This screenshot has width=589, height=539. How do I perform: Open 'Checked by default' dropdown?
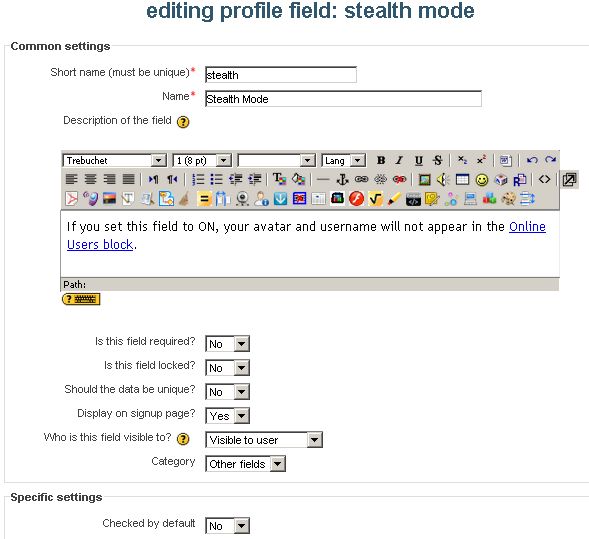(x=227, y=526)
